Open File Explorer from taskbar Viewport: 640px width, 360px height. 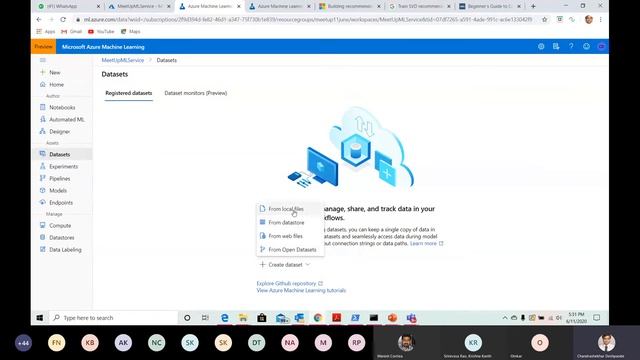click(x=243, y=318)
